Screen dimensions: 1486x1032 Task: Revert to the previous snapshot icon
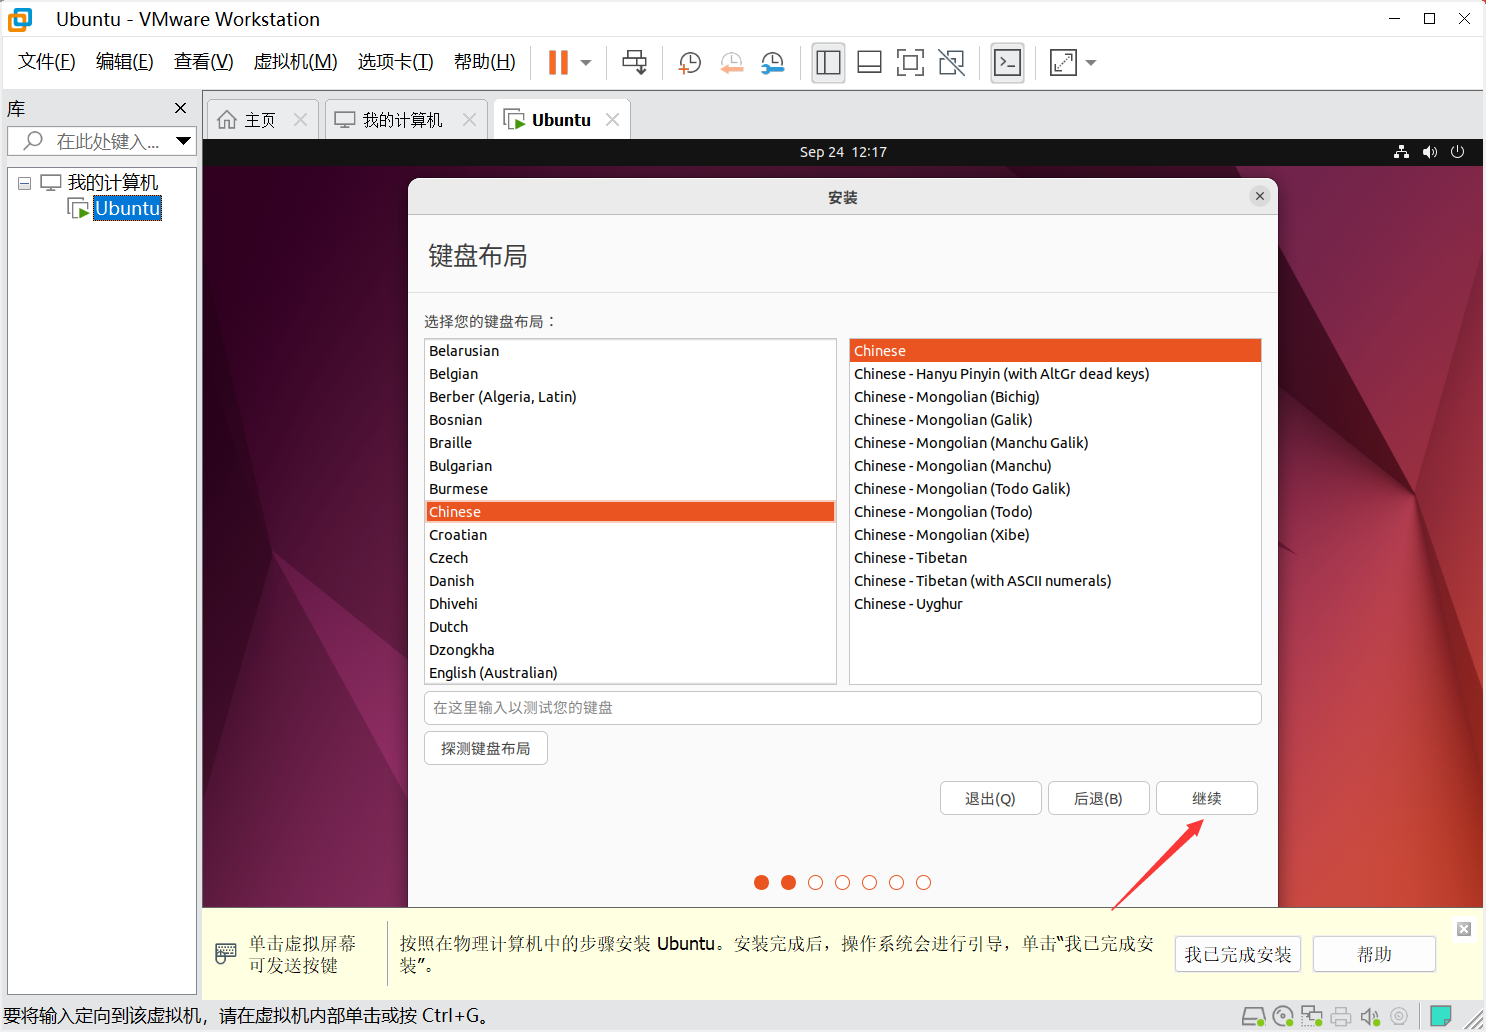(732, 63)
